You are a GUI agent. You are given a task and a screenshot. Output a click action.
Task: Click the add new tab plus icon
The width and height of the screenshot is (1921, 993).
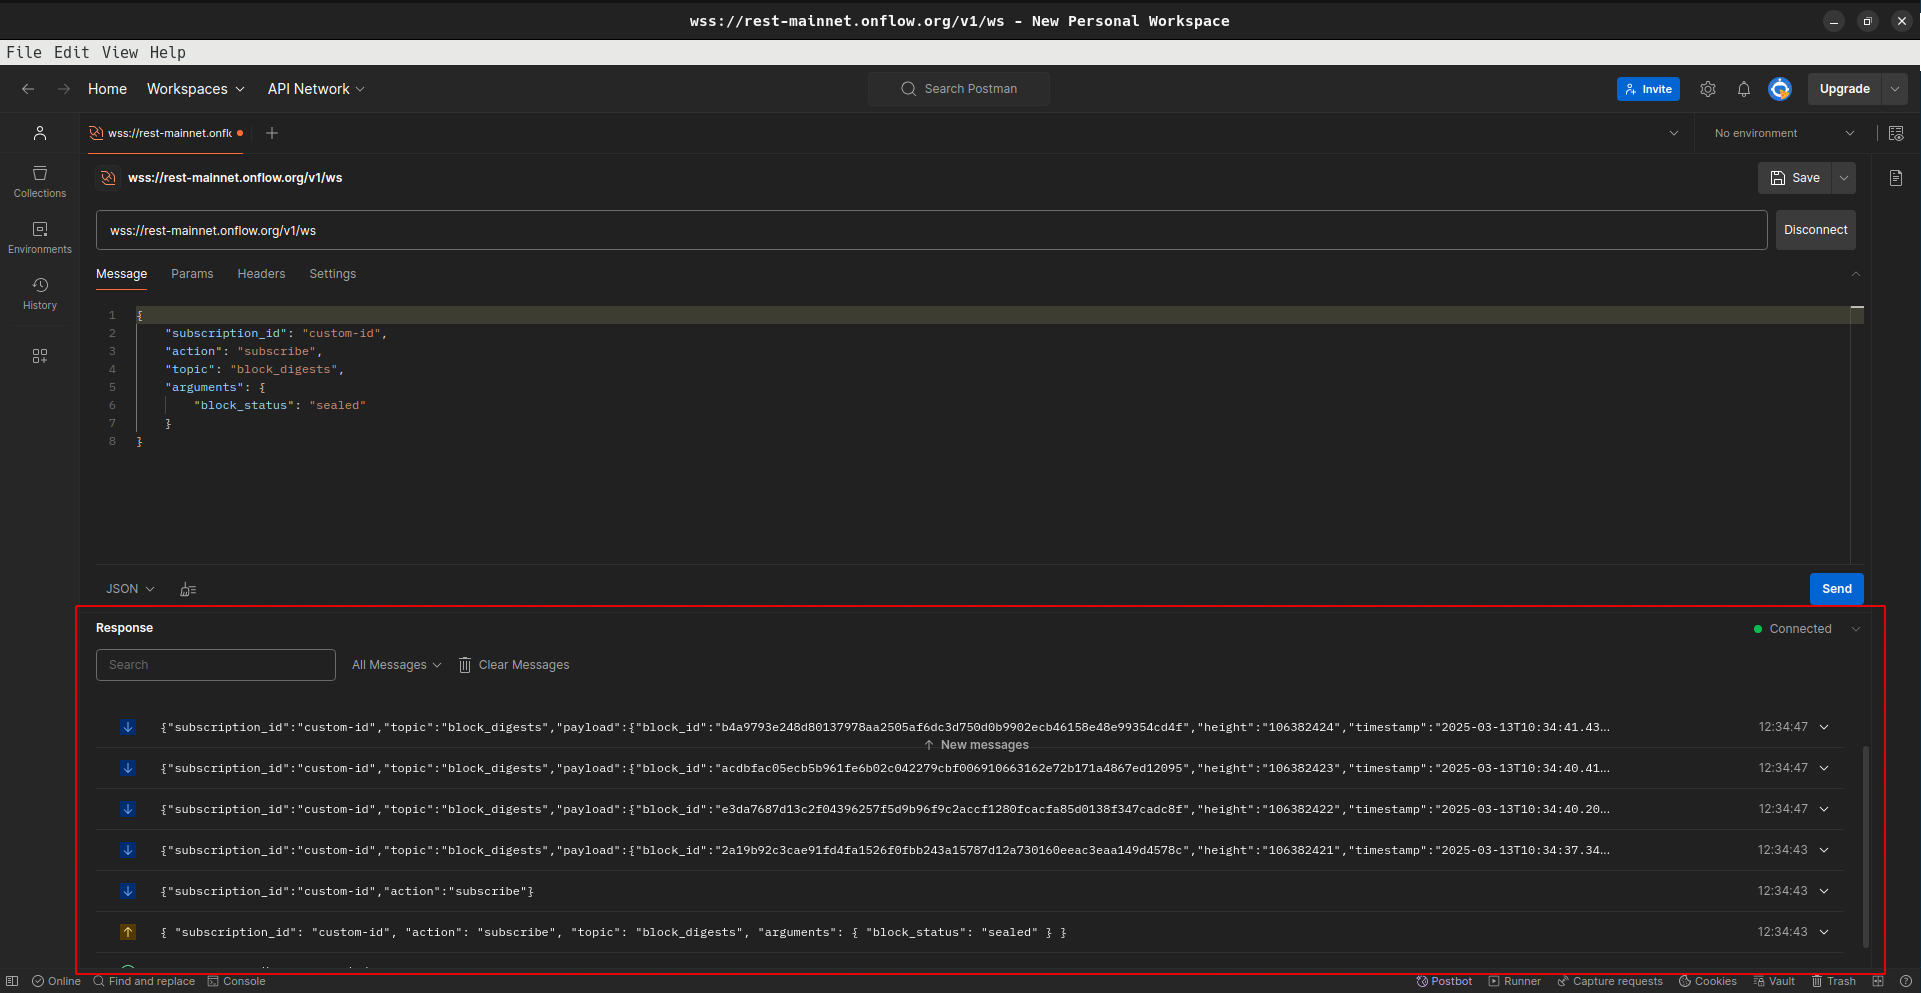coord(272,133)
